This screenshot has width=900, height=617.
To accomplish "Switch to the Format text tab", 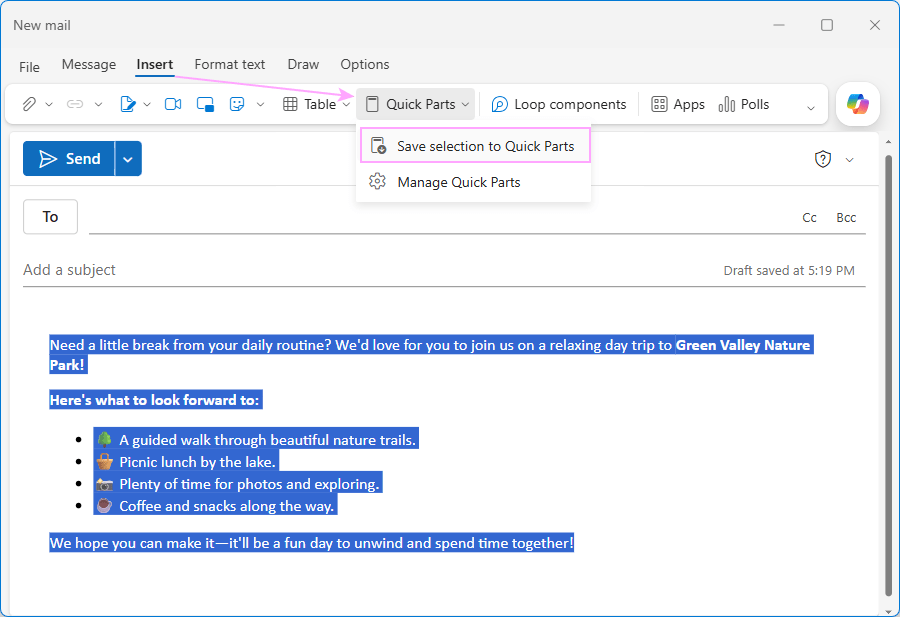I will click(x=230, y=64).
